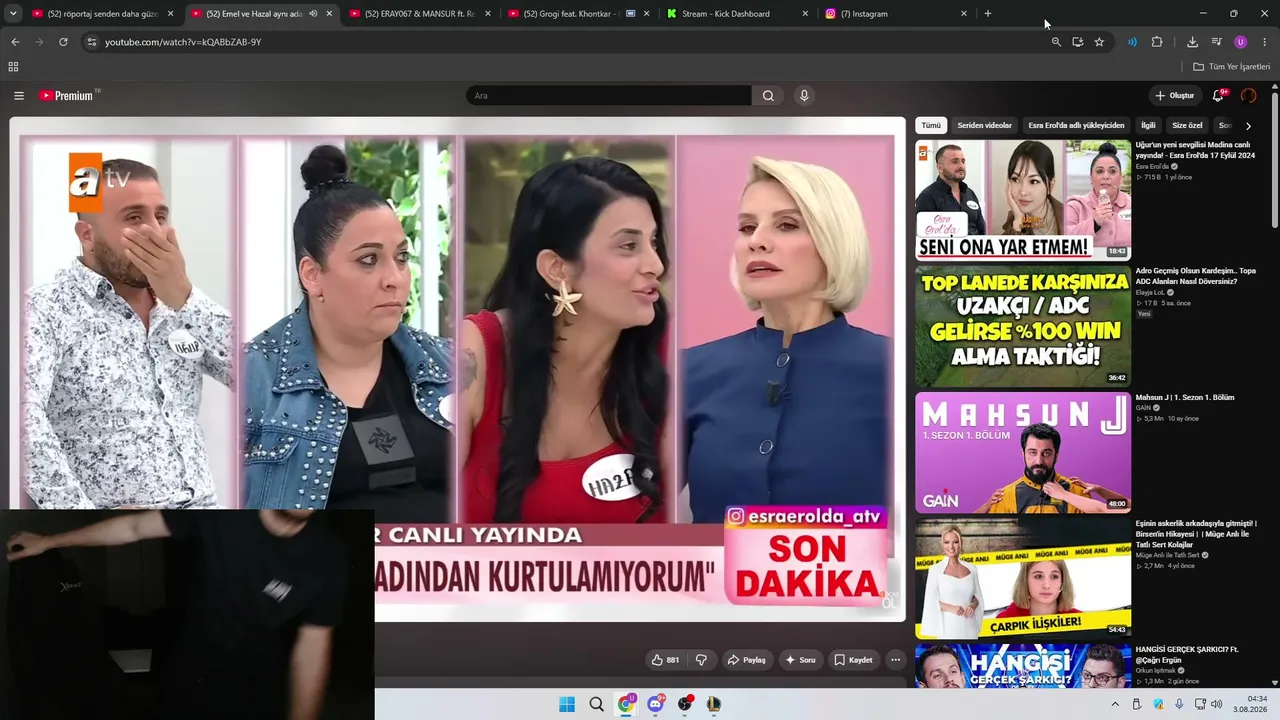Click the ÇARPIK İLİŞKİLER thumbnail

point(1023,578)
